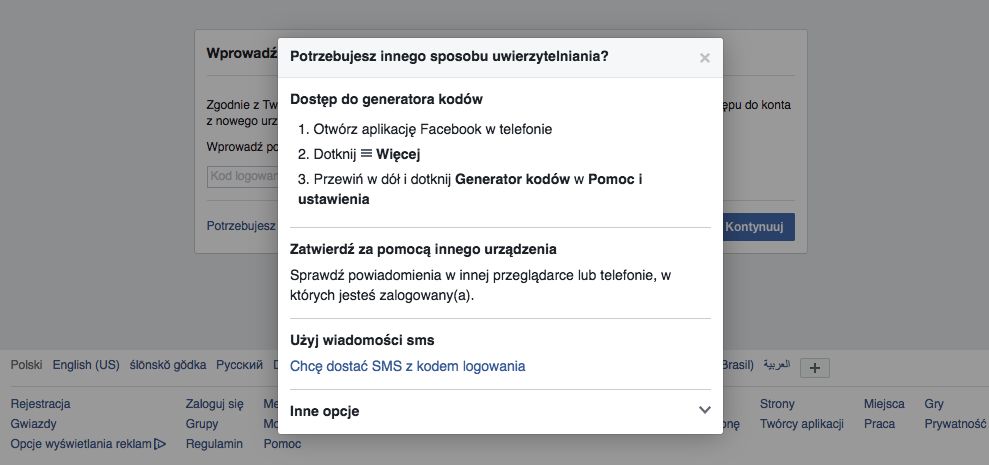This screenshot has width=989, height=465.
Task: Select the Arabic language link
Action: 776,365
